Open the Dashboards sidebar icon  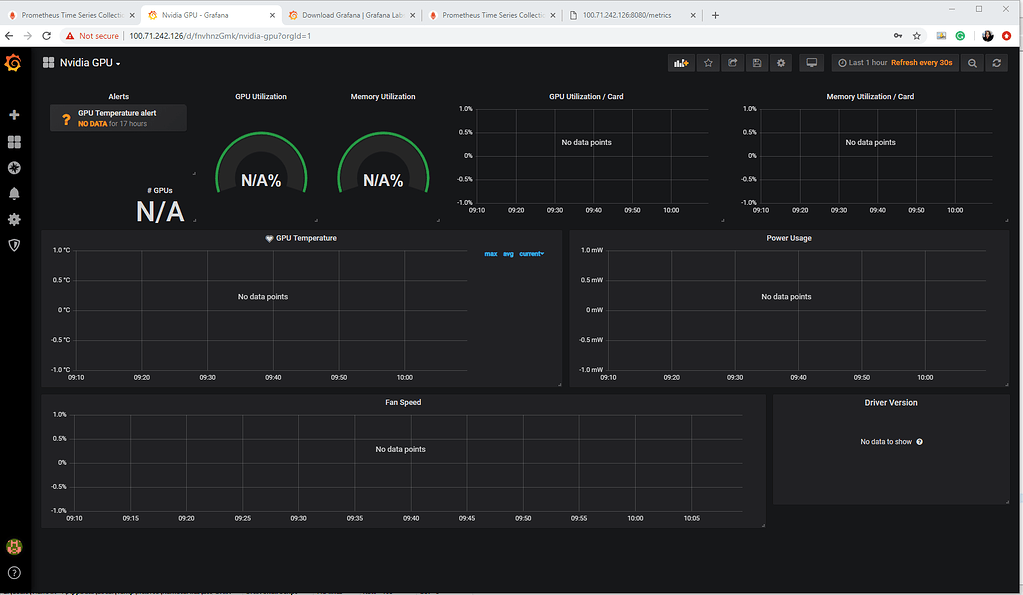click(x=13, y=141)
